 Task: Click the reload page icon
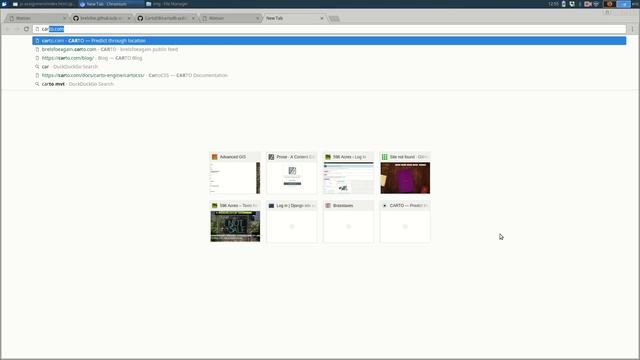pos(26,29)
